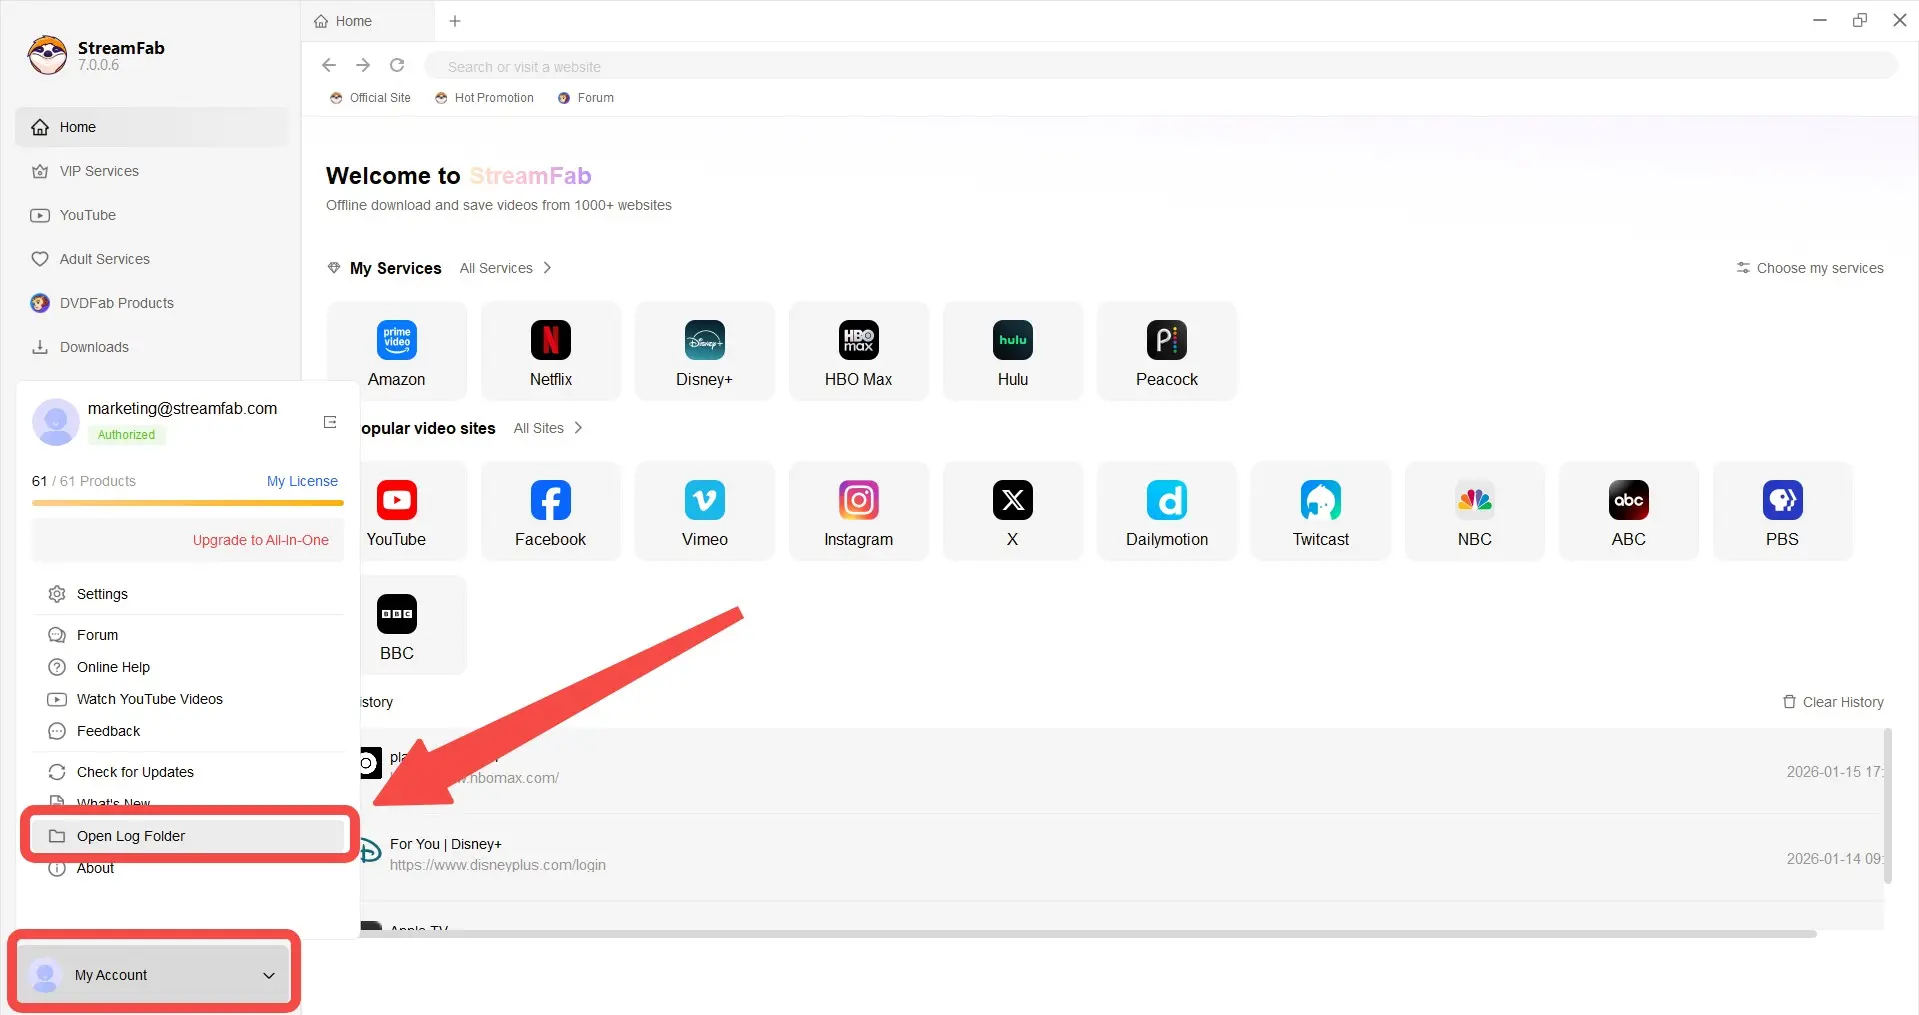
Task: Open the BBC video site tile
Action: (x=412, y=625)
